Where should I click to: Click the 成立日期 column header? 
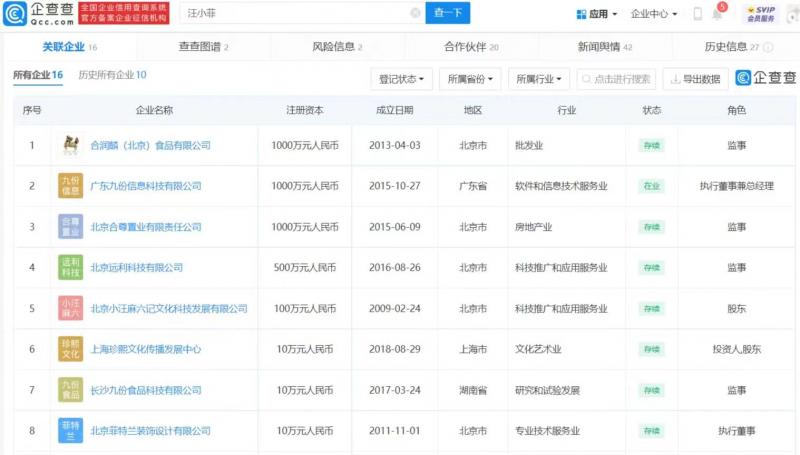click(x=395, y=110)
